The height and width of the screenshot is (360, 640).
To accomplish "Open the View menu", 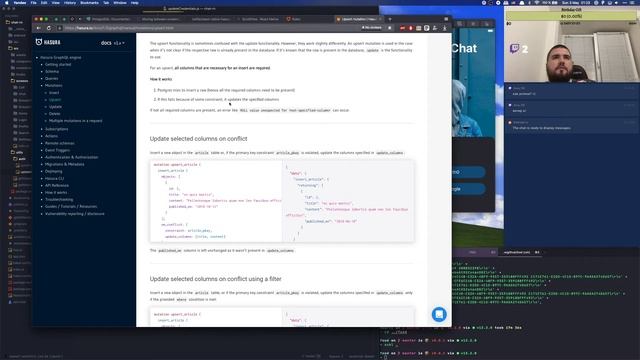I will [56, 2].
